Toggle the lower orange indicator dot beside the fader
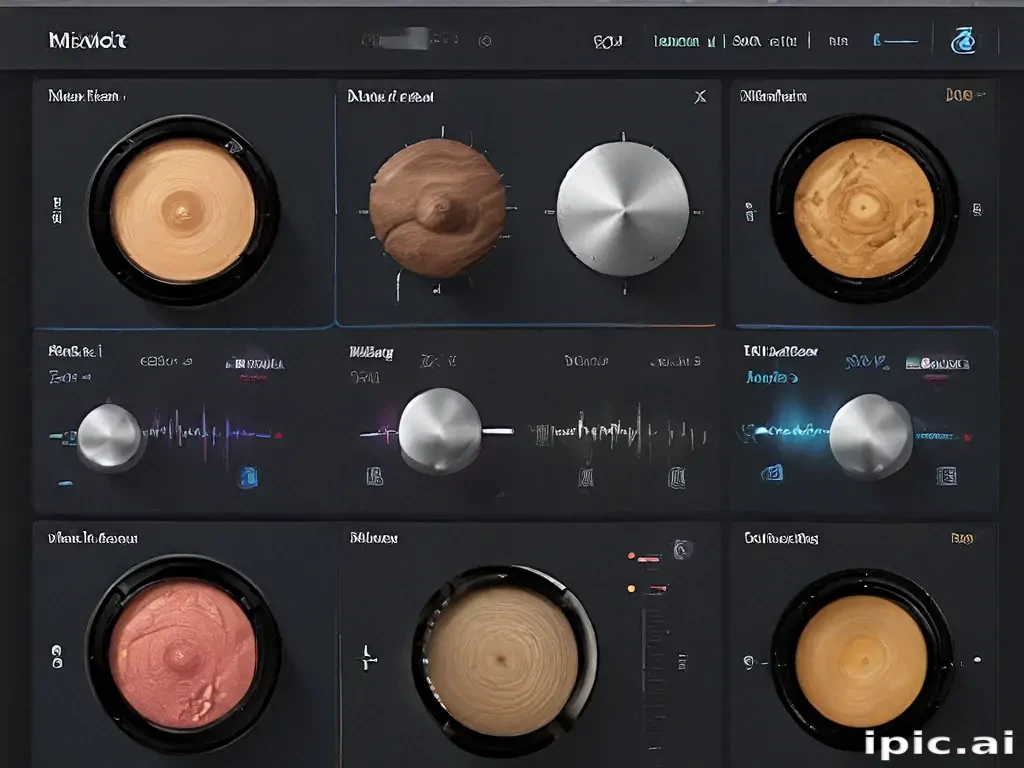This screenshot has height=768, width=1024. tap(632, 588)
